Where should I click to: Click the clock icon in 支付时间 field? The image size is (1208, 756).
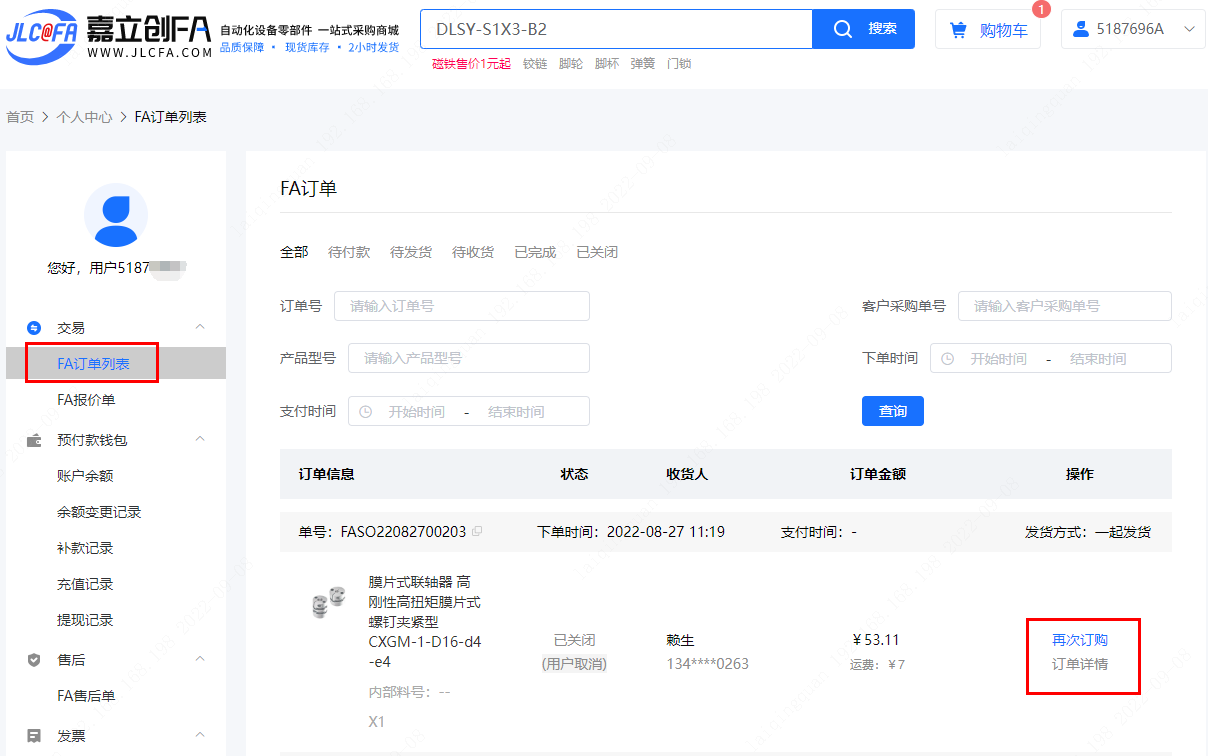[x=366, y=412]
